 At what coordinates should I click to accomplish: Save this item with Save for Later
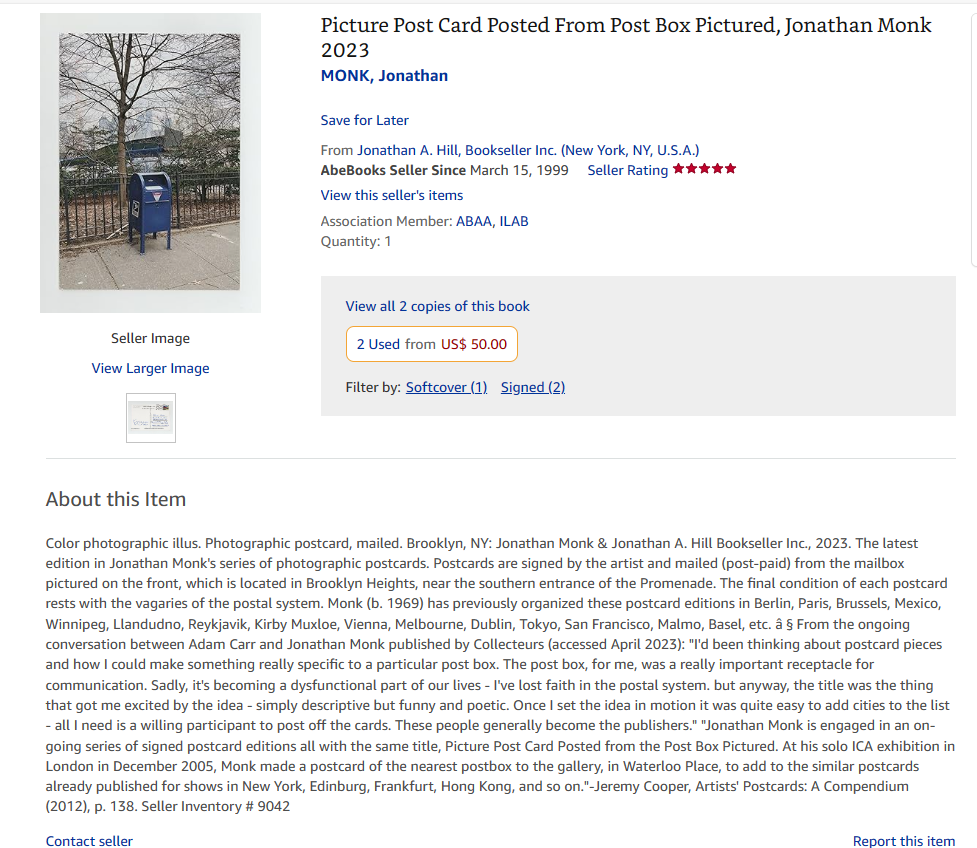point(365,120)
